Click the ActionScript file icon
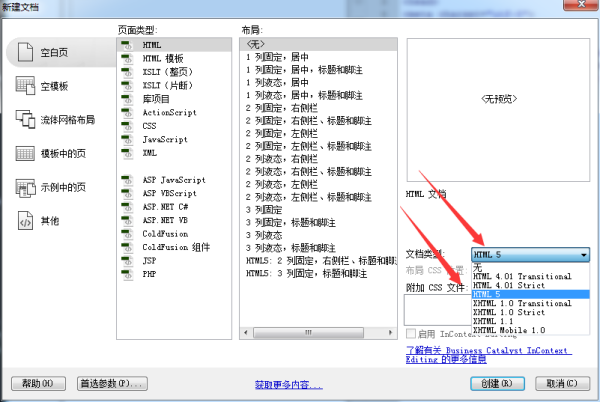Screen dimensions: 600x402 click(x=127, y=112)
